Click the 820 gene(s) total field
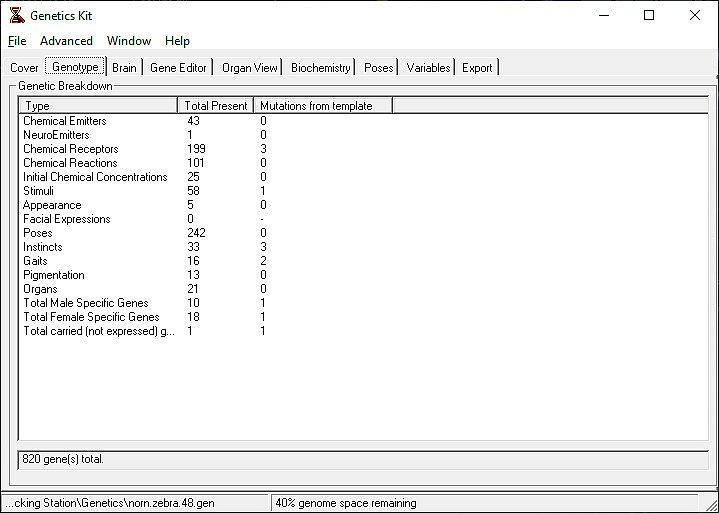 [x=363, y=460]
